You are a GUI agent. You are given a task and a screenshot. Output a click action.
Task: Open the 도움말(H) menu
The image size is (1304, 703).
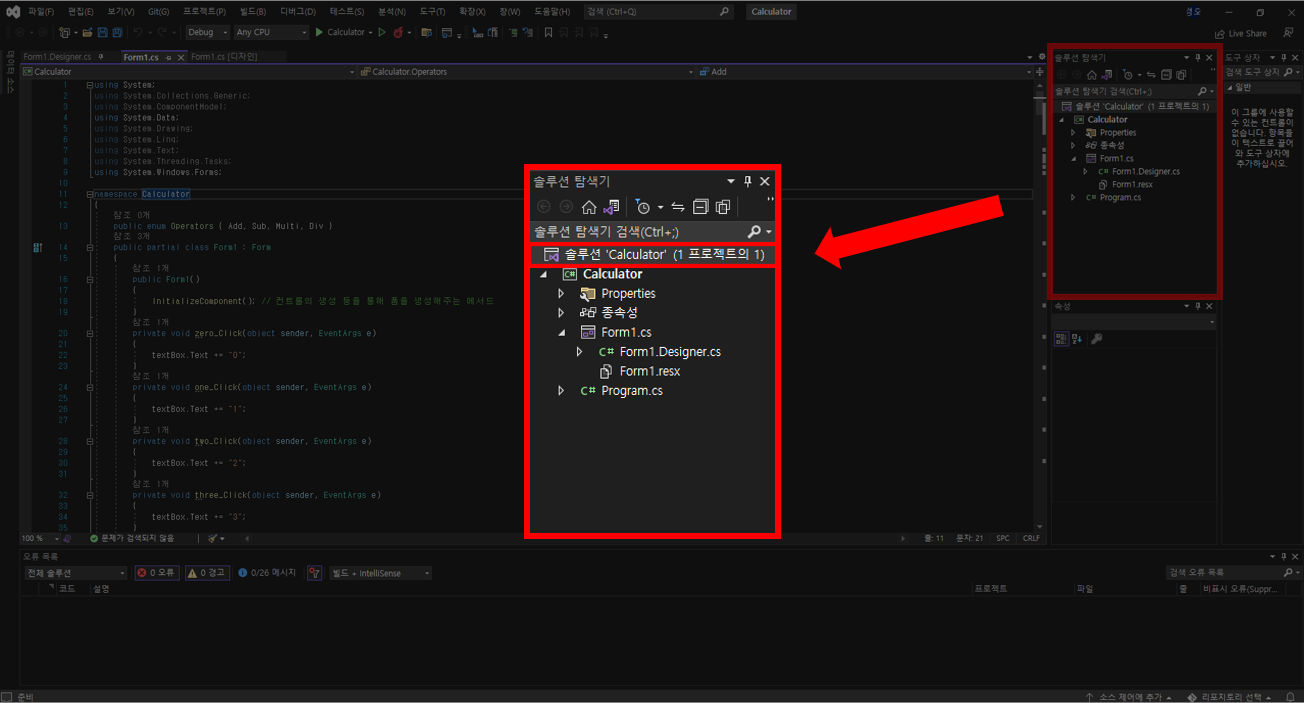(x=551, y=12)
